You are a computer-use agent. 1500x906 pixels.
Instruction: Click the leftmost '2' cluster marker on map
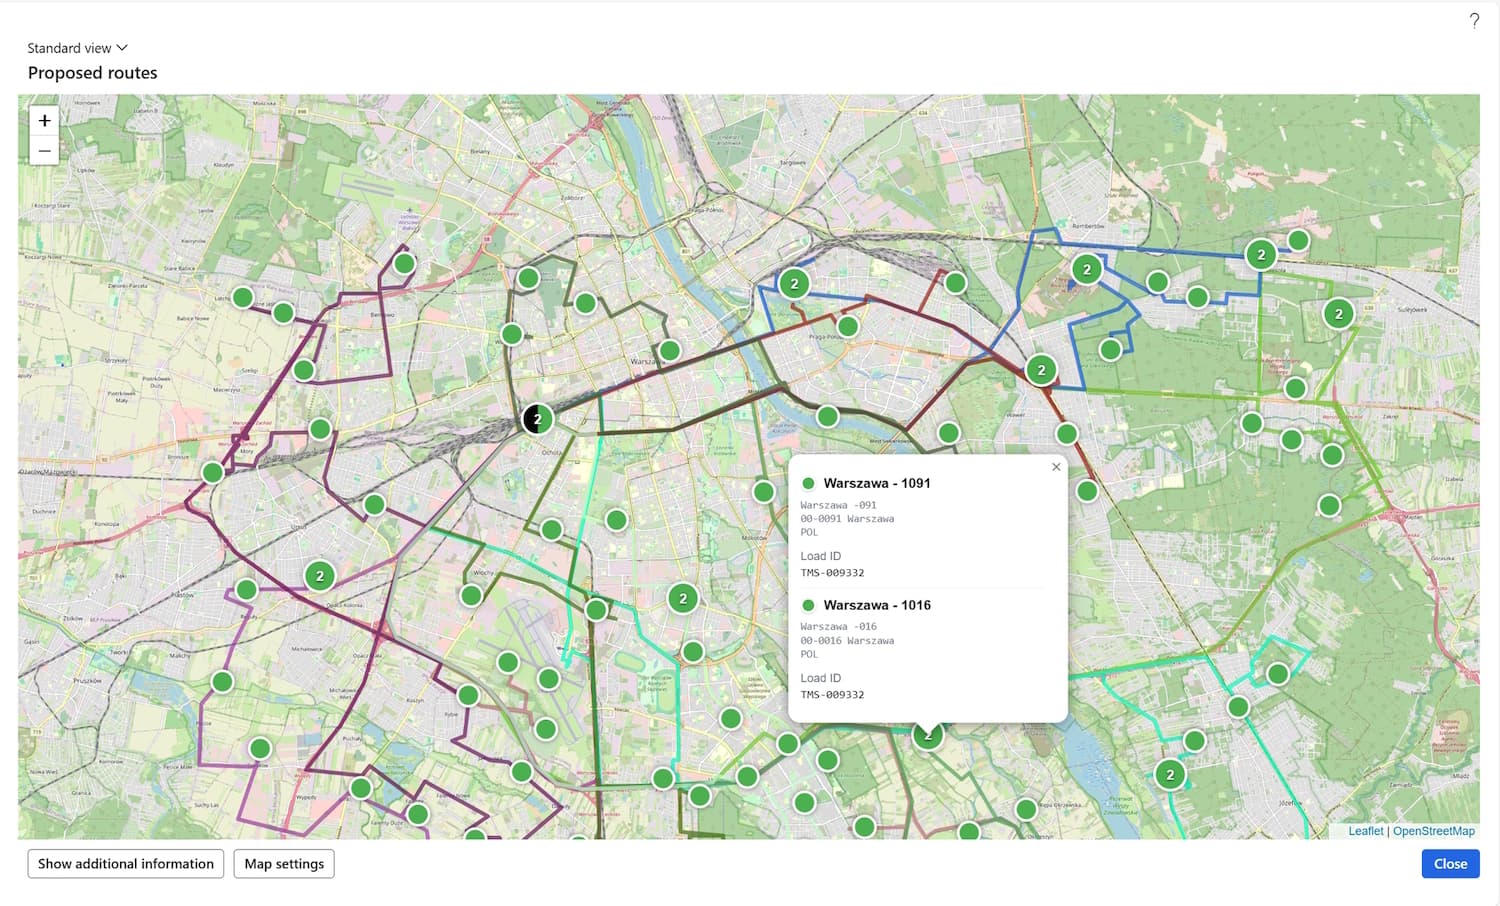tap(320, 576)
